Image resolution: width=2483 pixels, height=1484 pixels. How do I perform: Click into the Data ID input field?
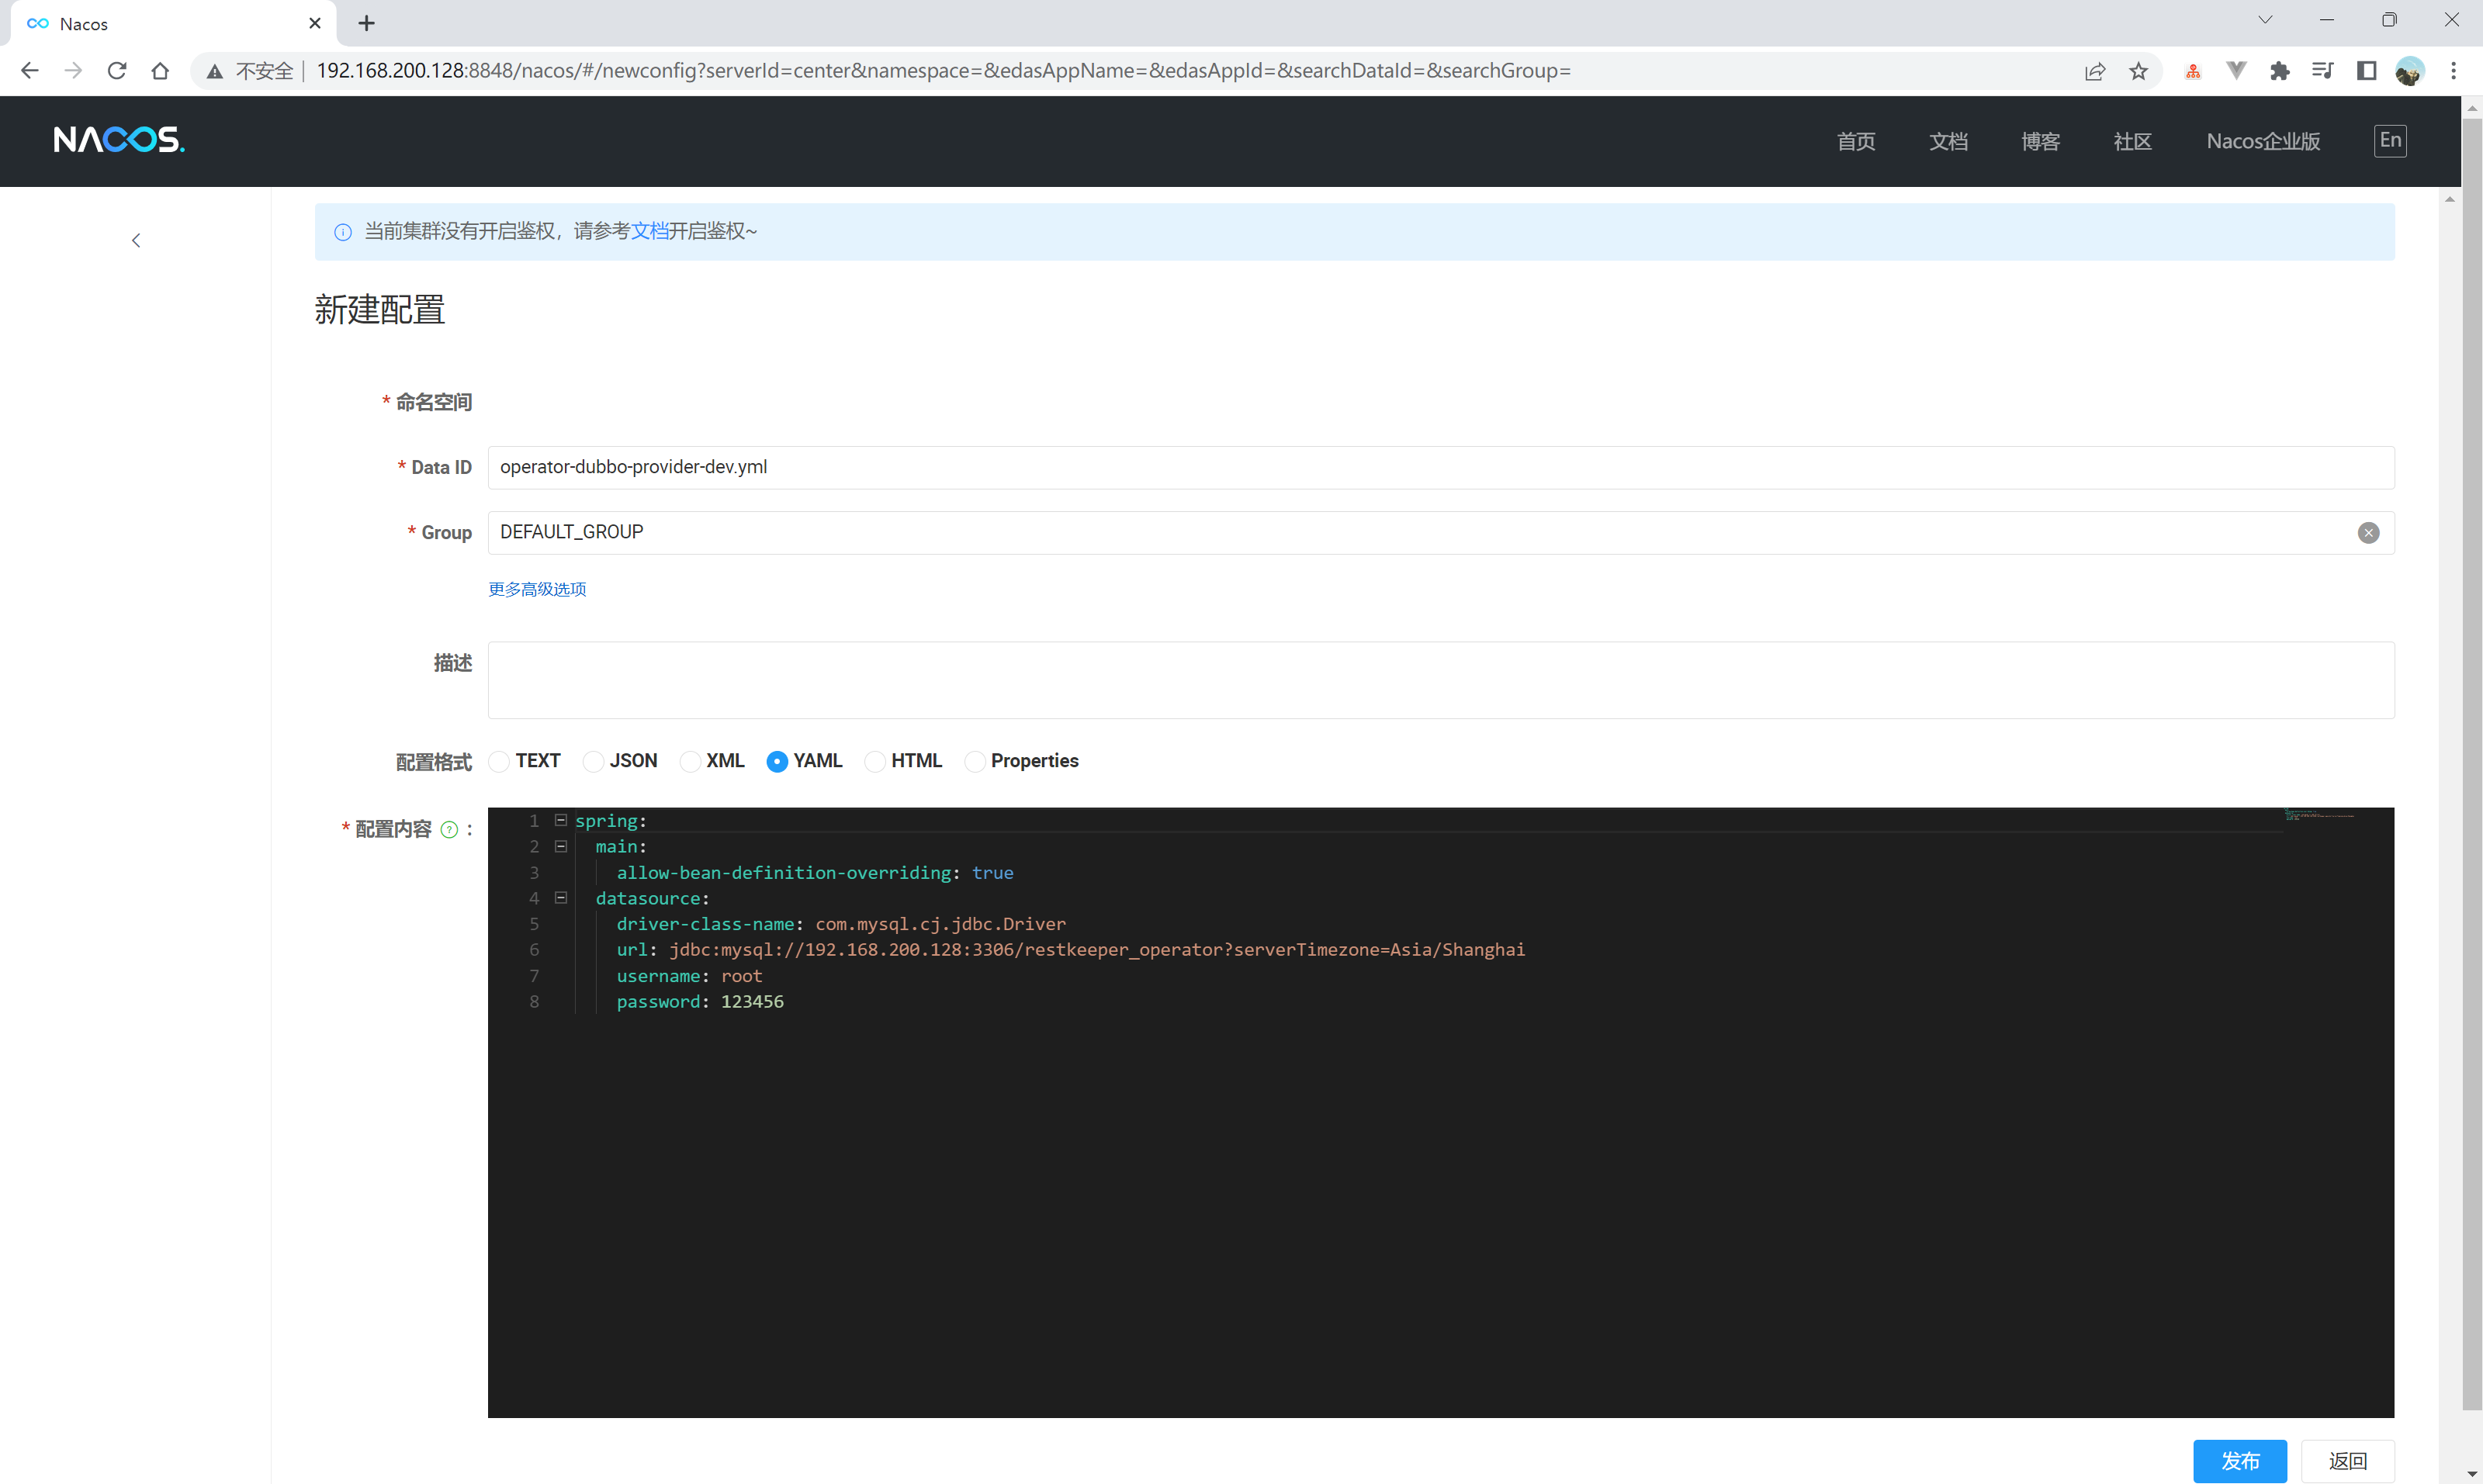[x=1440, y=468]
